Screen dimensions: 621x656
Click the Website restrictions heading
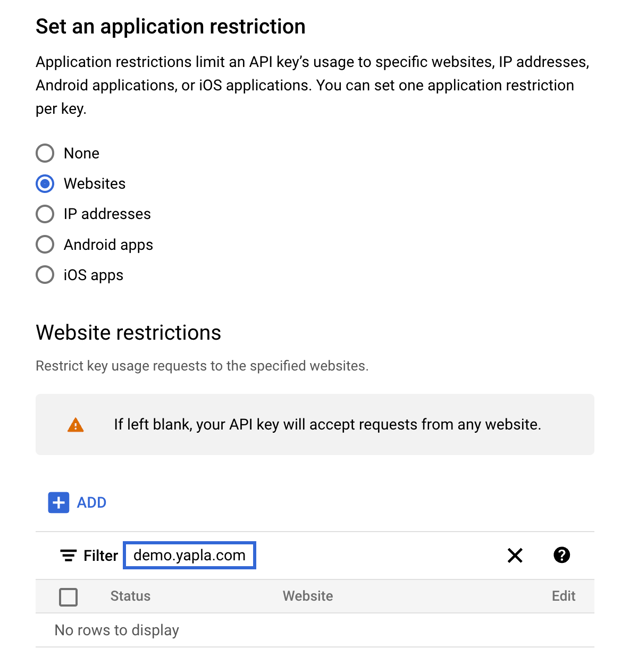click(128, 332)
